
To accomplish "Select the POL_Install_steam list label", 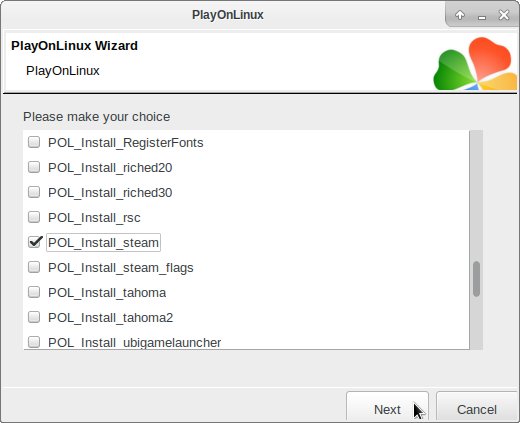I will (103, 243).
